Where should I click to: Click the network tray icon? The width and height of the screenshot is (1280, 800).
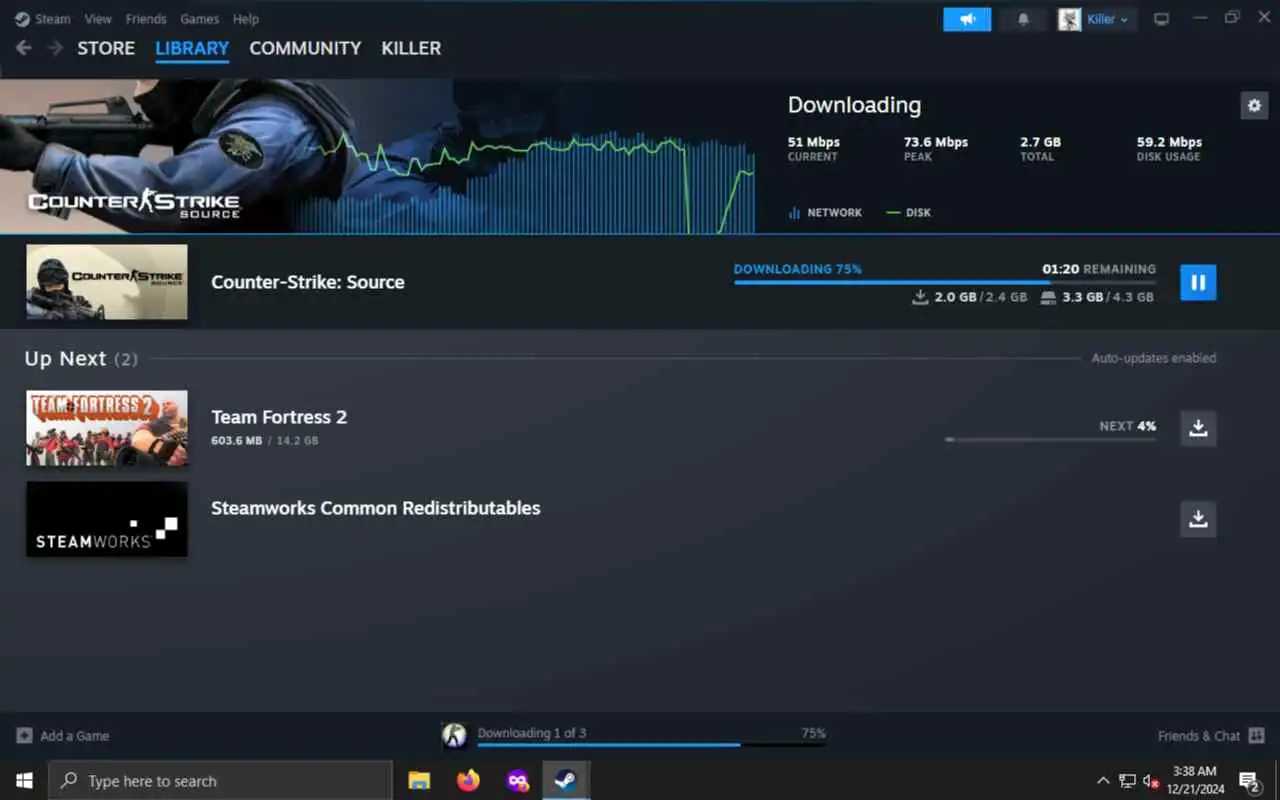1127,781
